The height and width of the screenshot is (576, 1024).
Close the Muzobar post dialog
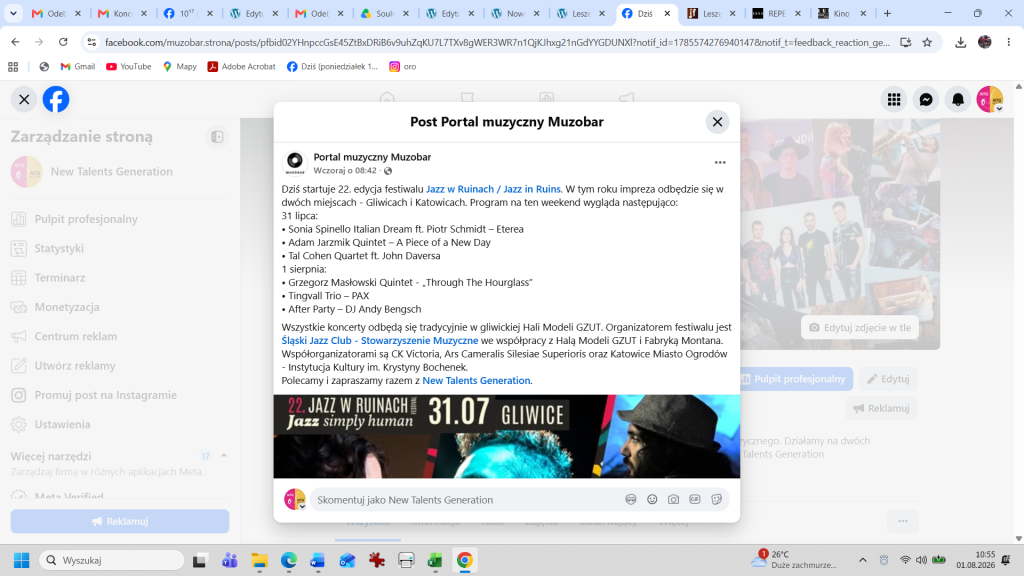coord(717,121)
